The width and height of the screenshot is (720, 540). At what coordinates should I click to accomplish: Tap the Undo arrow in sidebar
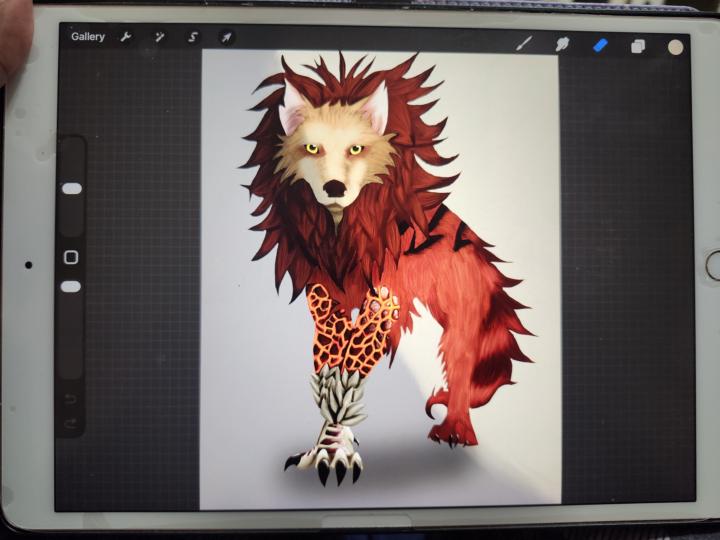tap(71, 399)
